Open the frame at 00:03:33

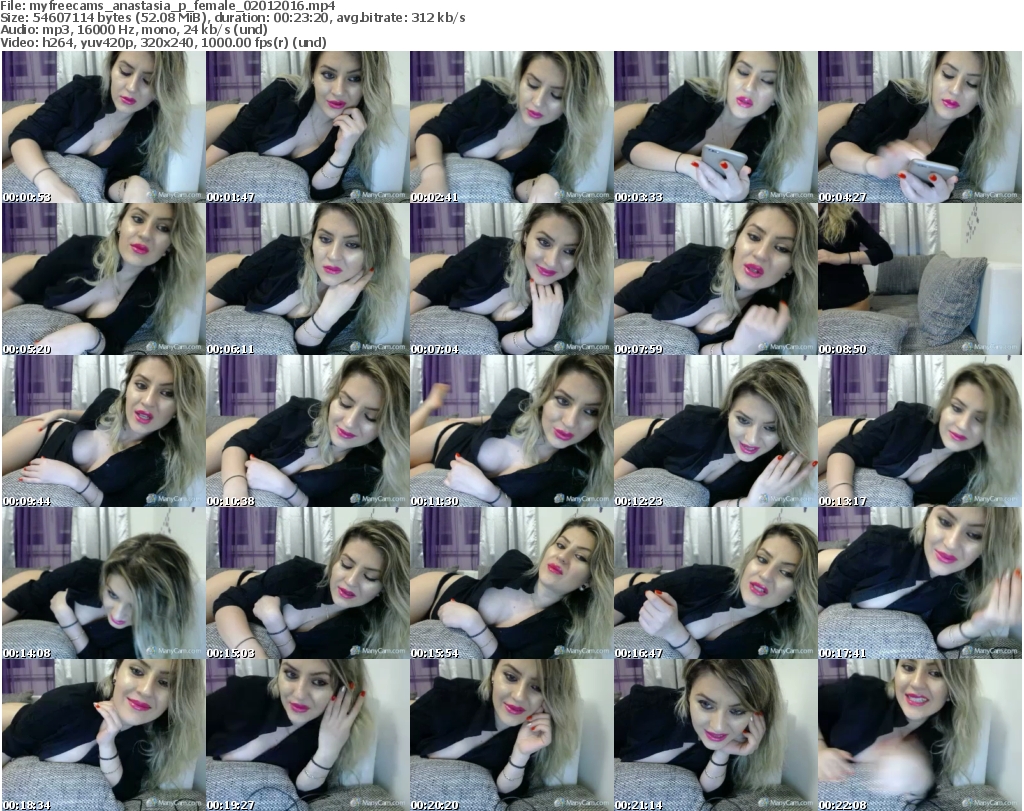[x=716, y=127]
